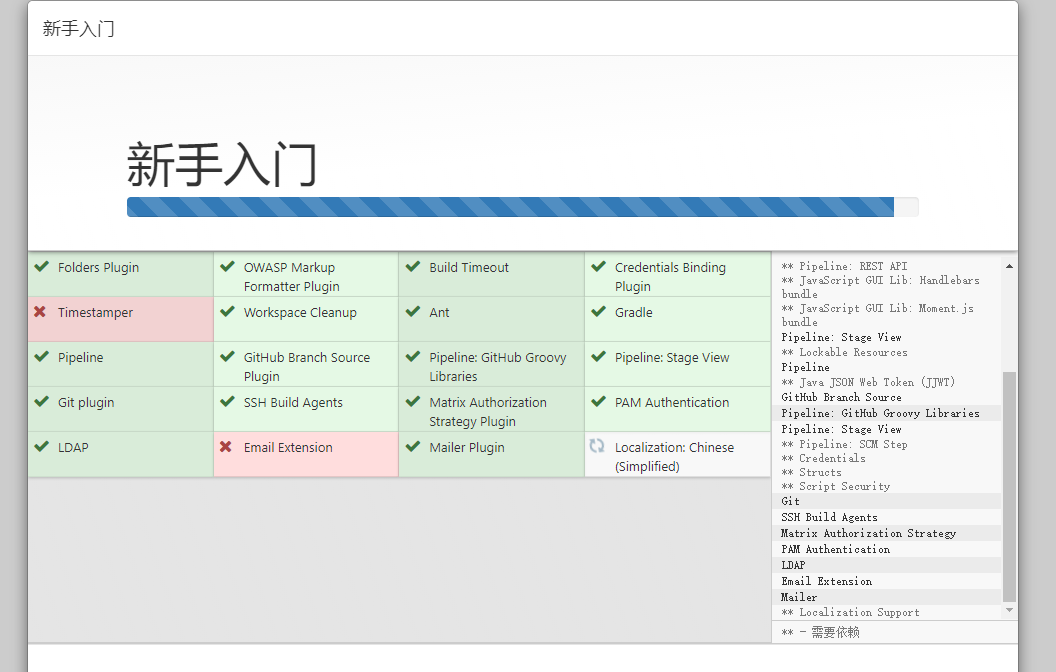1056x672 pixels.
Task: Click the checkmark beside GitHub Branch Source Plugin
Action: 228,357
